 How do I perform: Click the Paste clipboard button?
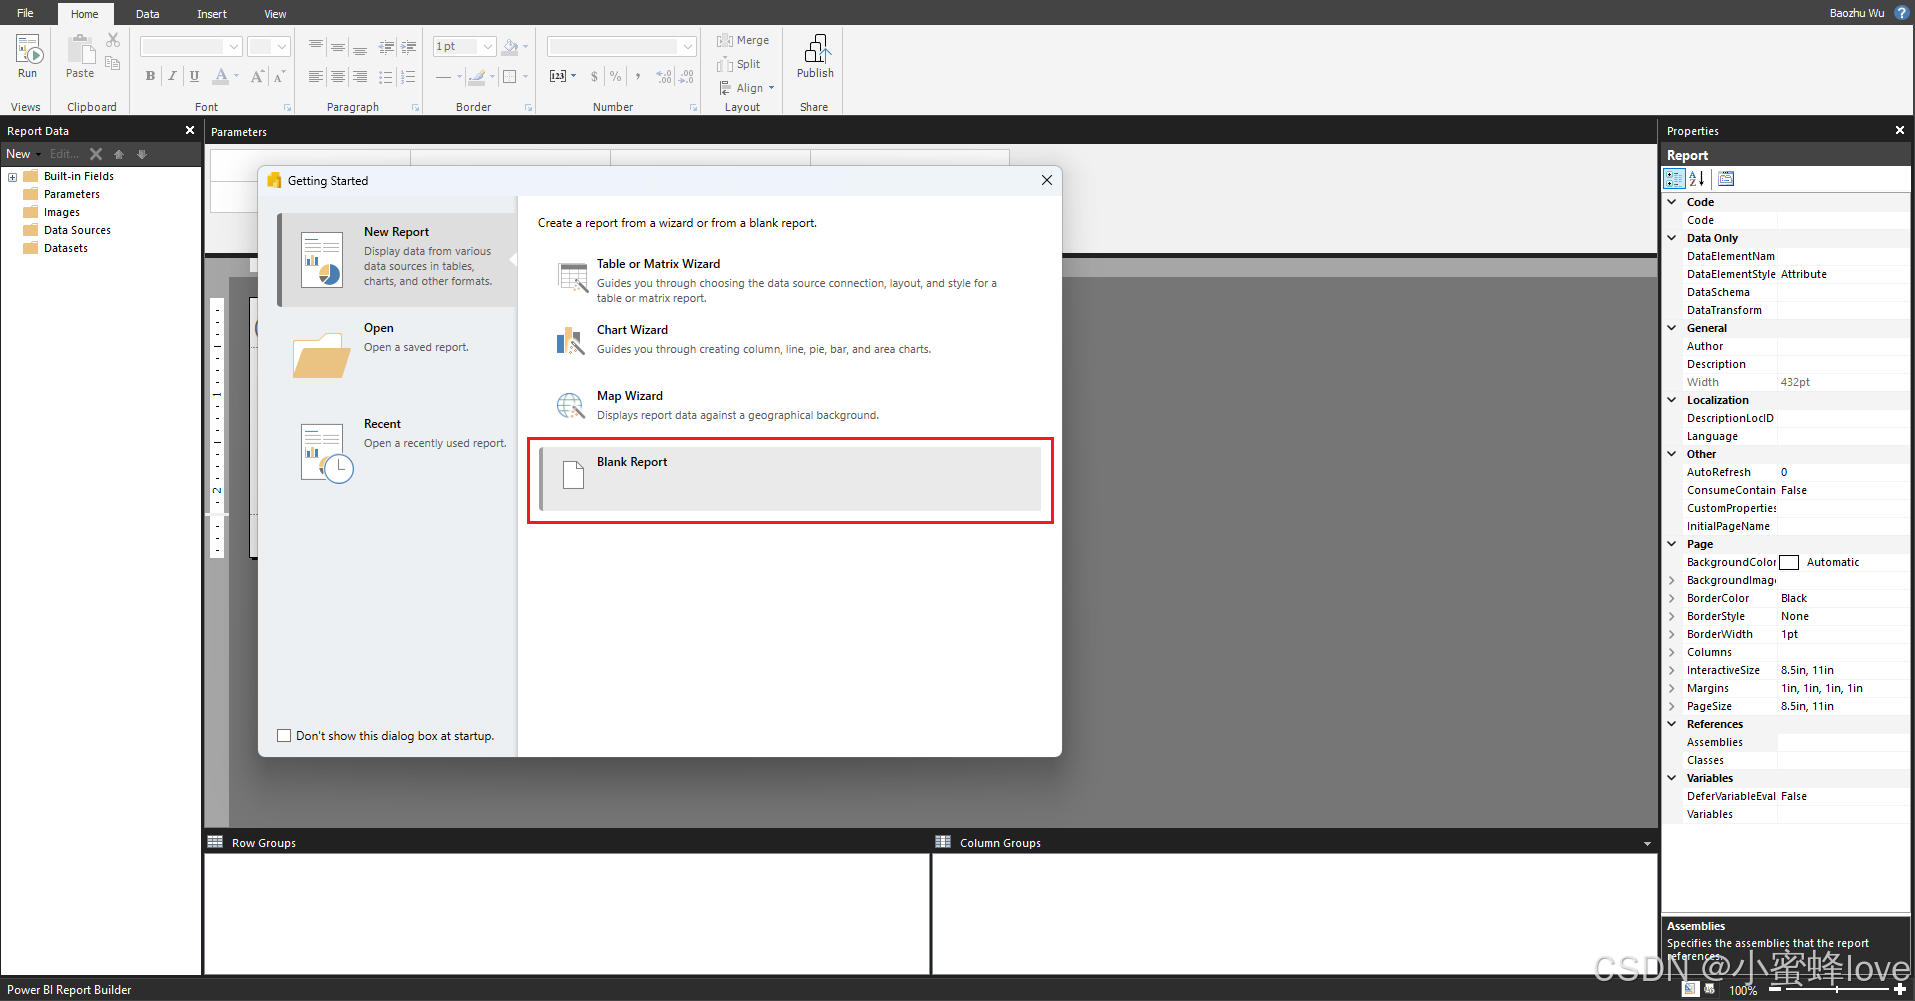click(80, 57)
